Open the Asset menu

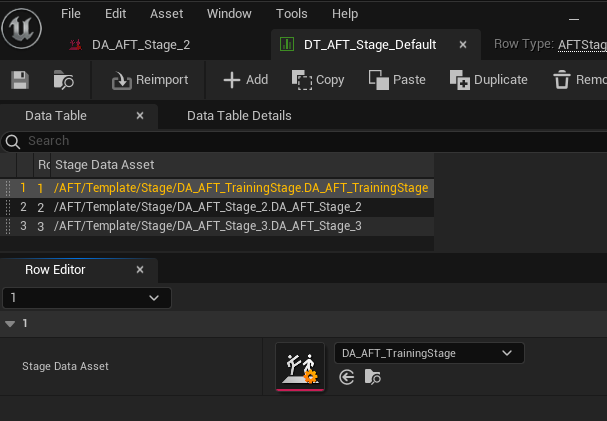point(166,14)
